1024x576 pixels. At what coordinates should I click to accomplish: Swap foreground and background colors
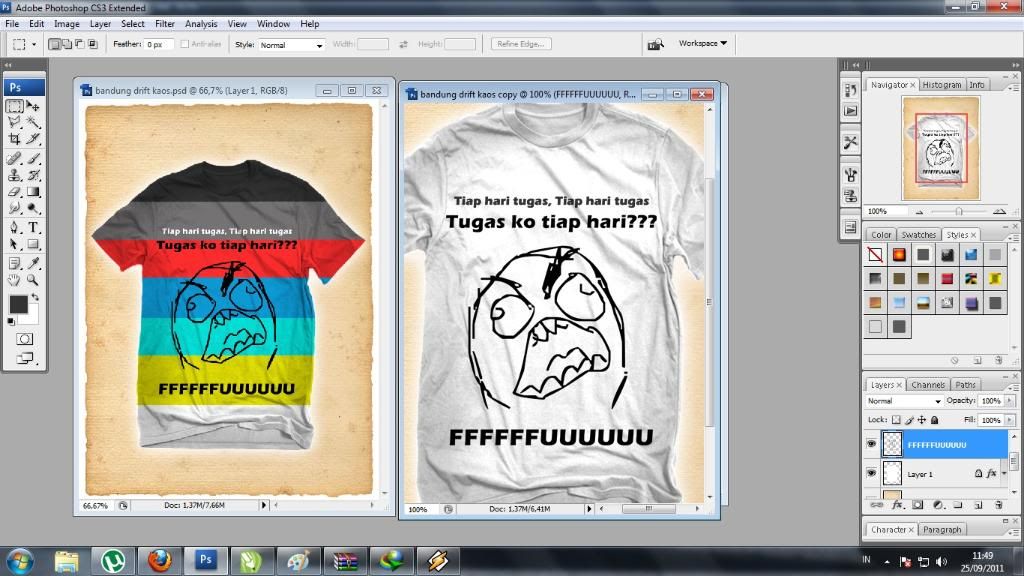(x=35, y=297)
